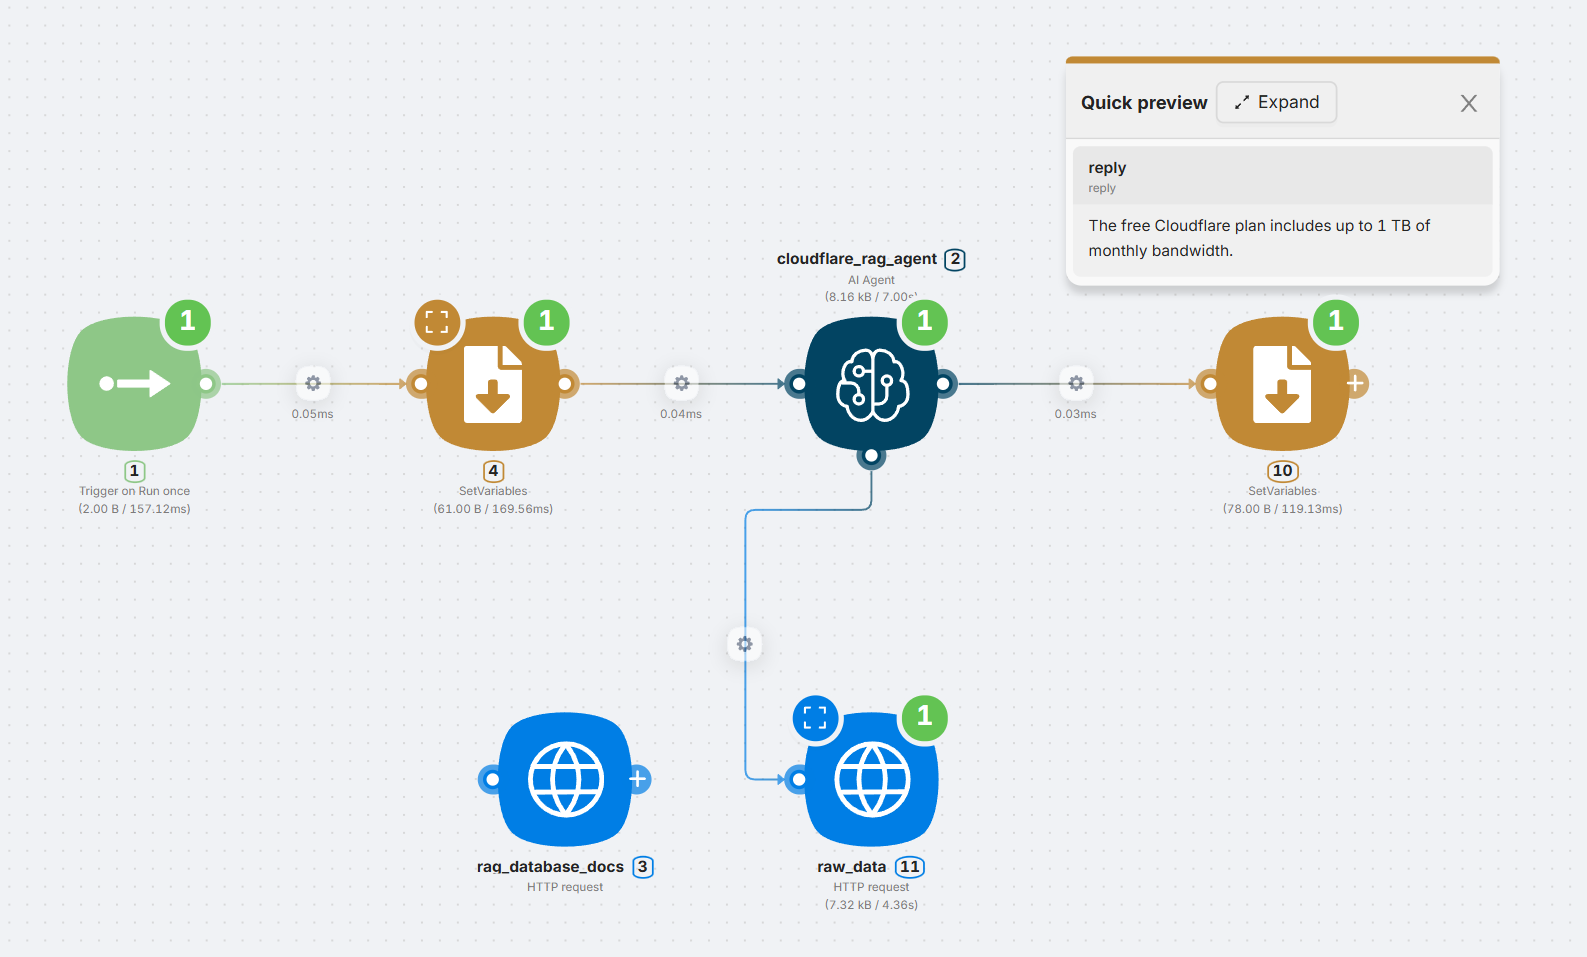Click orange preview icon on SetVariables node 4
Image resolution: width=1587 pixels, height=957 pixels.
[437, 322]
